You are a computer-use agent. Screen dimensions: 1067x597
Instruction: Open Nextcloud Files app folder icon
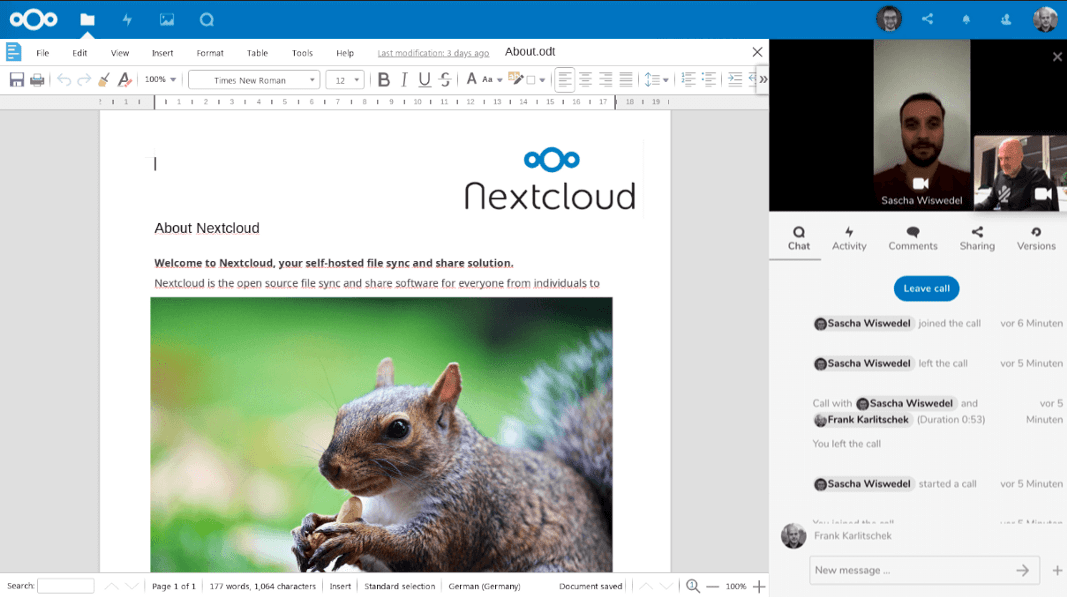click(x=87, y=20)
